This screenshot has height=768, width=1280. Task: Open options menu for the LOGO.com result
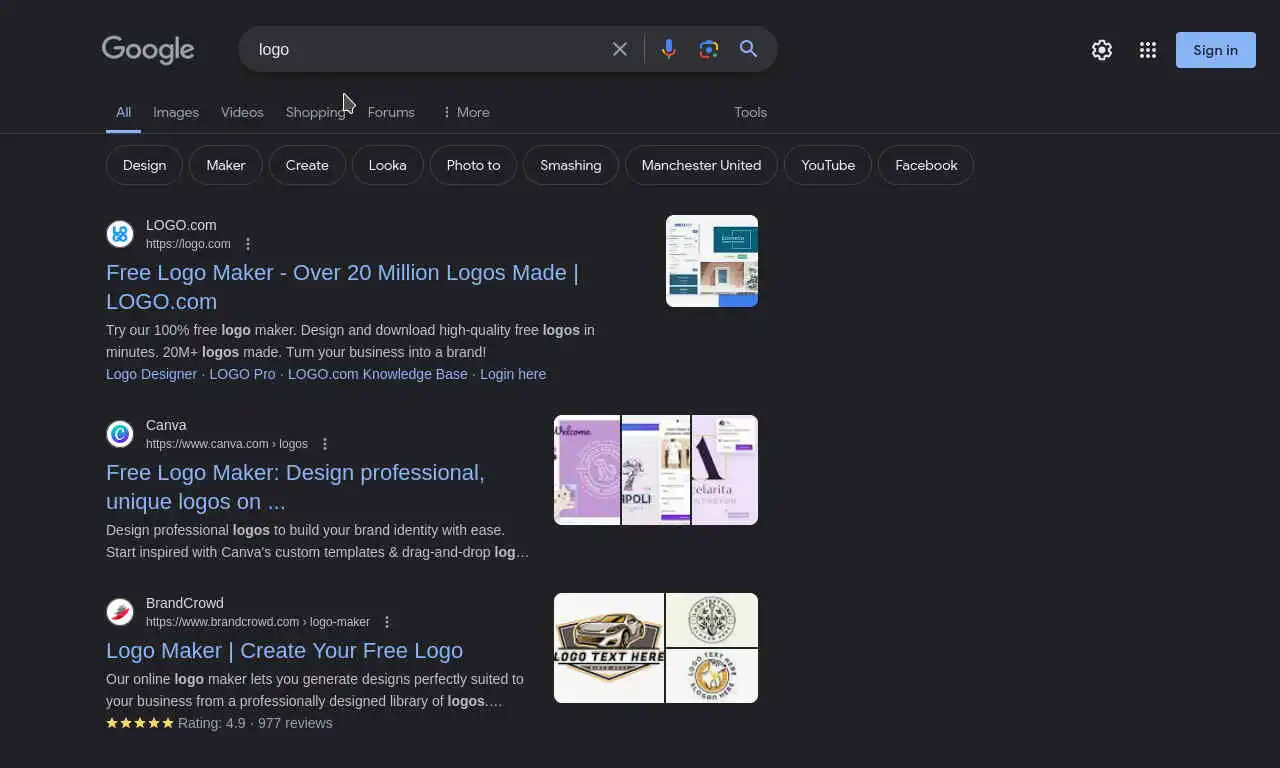tap(248, 244)
